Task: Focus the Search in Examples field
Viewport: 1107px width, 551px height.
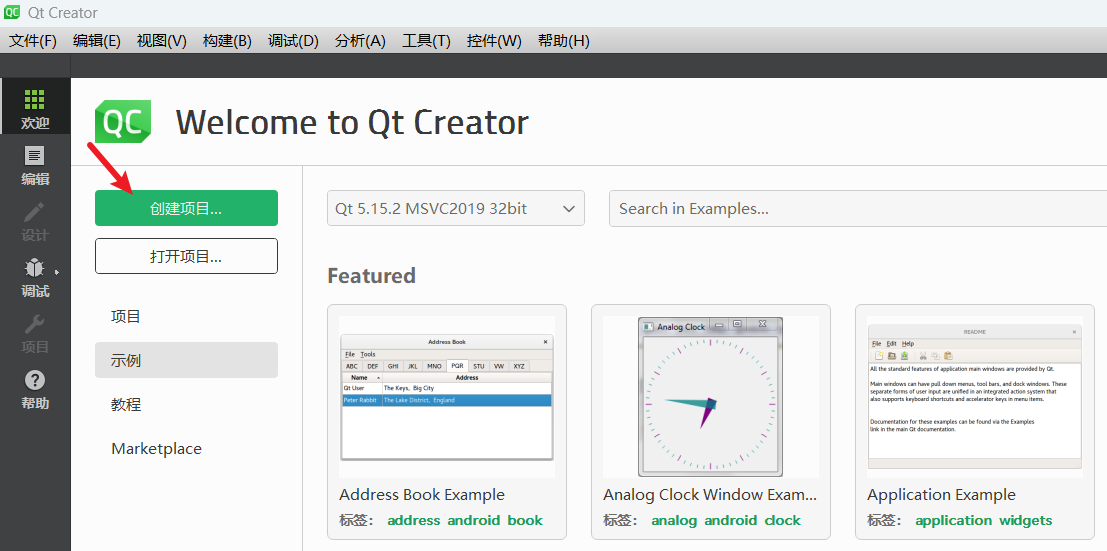Action: tap(858, 208)
